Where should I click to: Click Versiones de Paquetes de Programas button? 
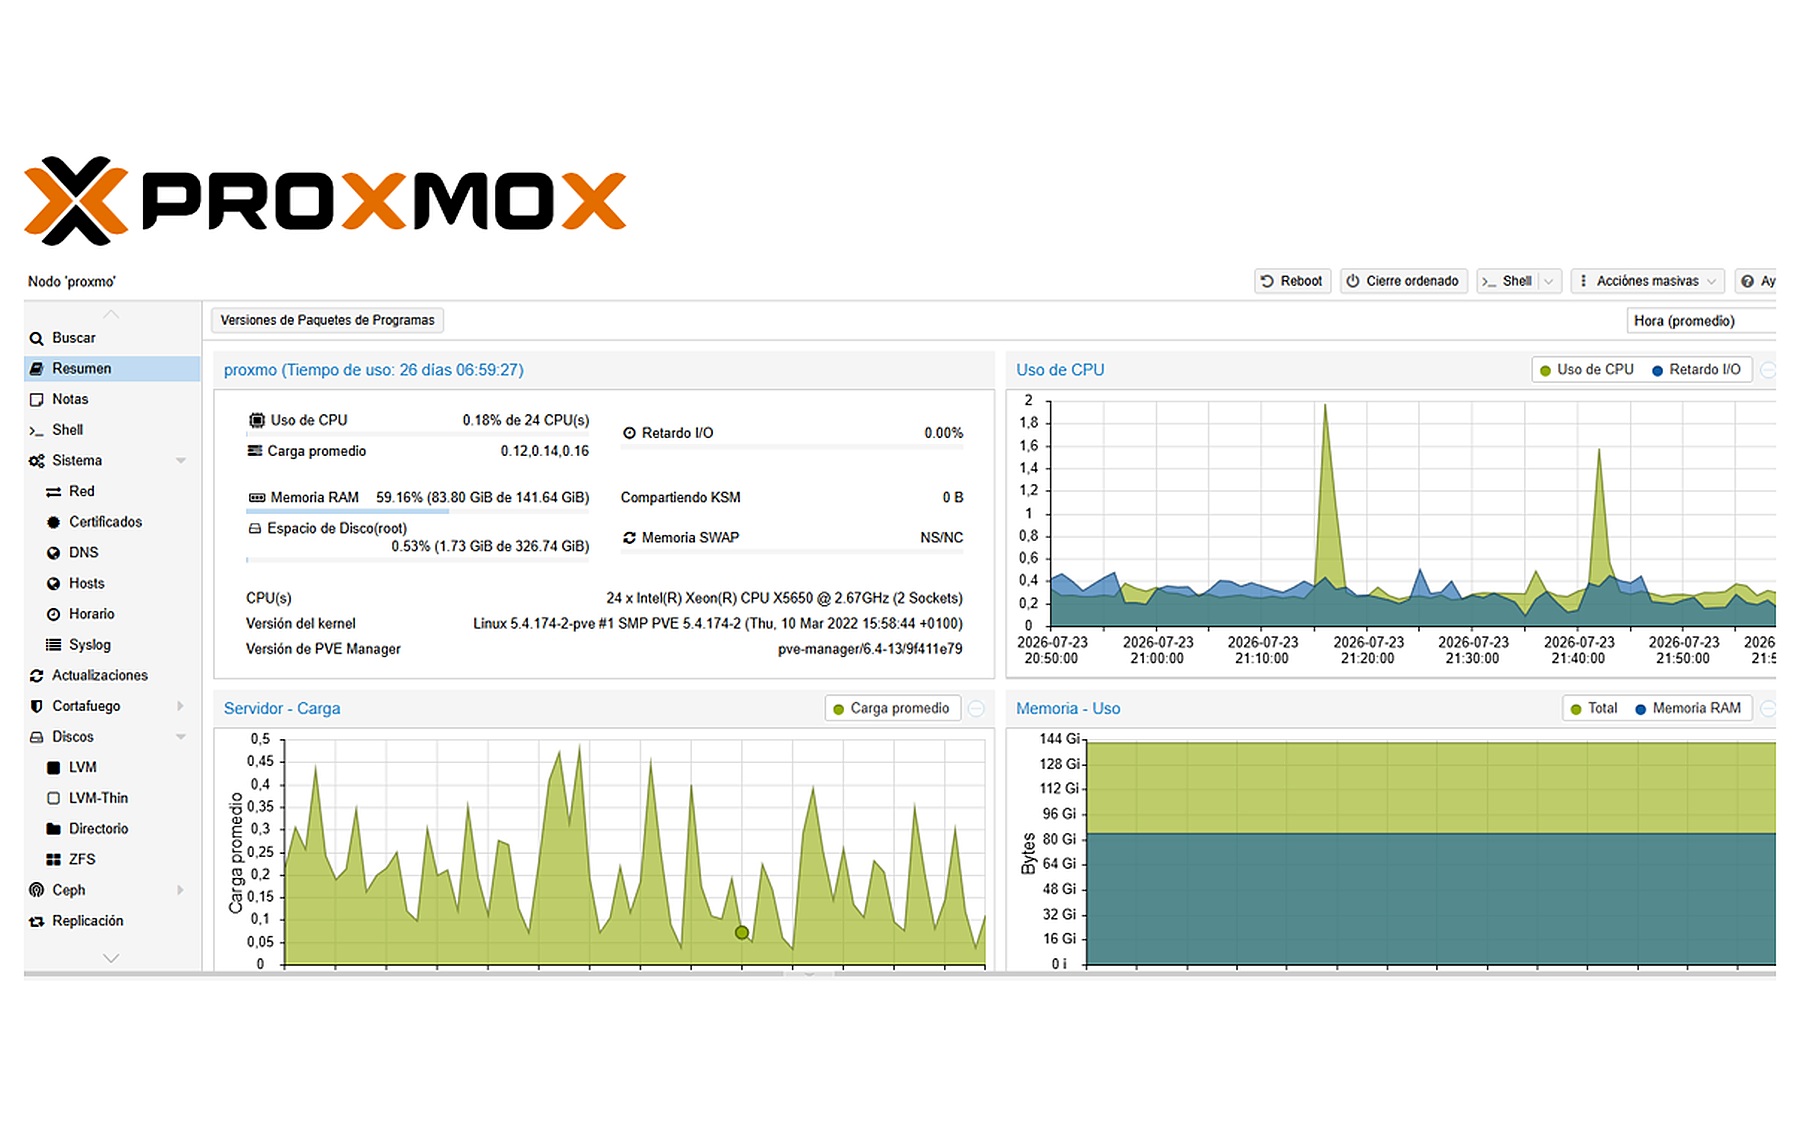coord(327,321)
